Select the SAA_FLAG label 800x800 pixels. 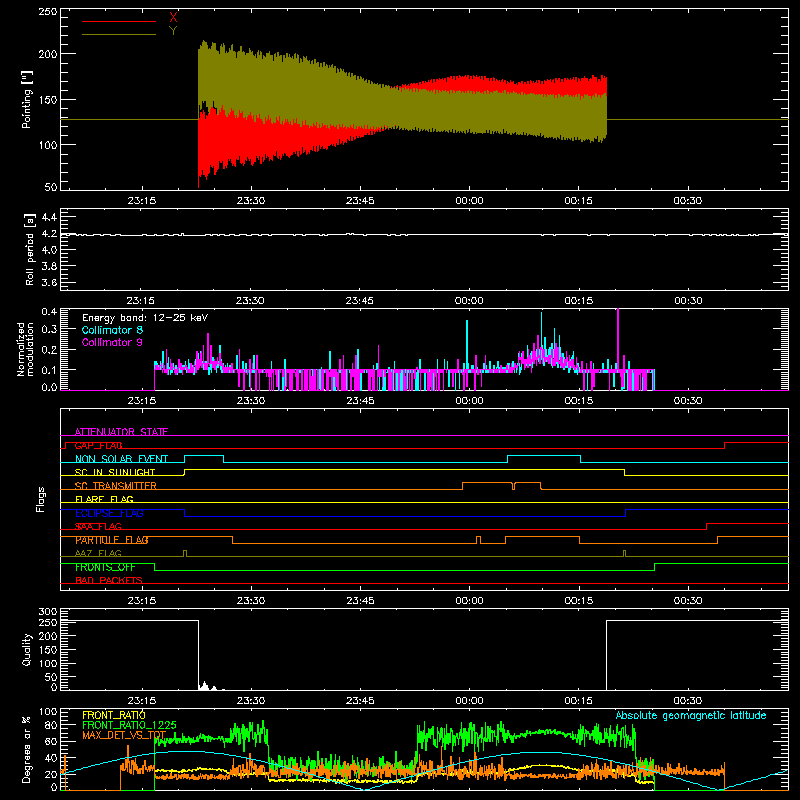pos(98,526)
